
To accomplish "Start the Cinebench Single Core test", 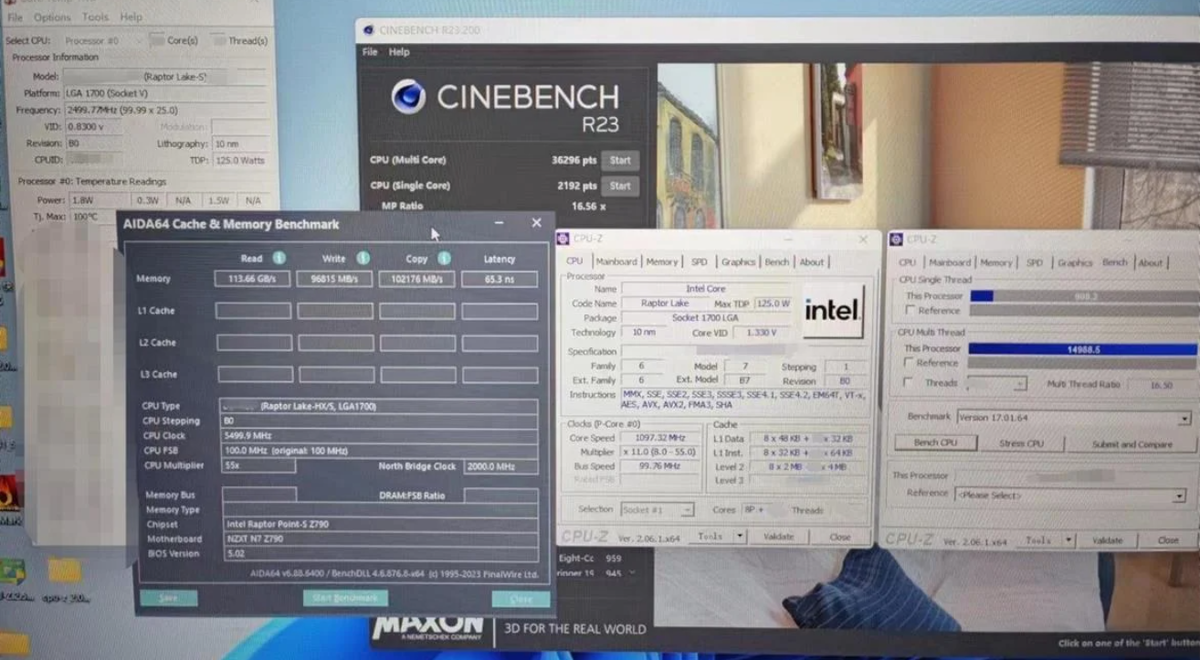I will point(620,186).
